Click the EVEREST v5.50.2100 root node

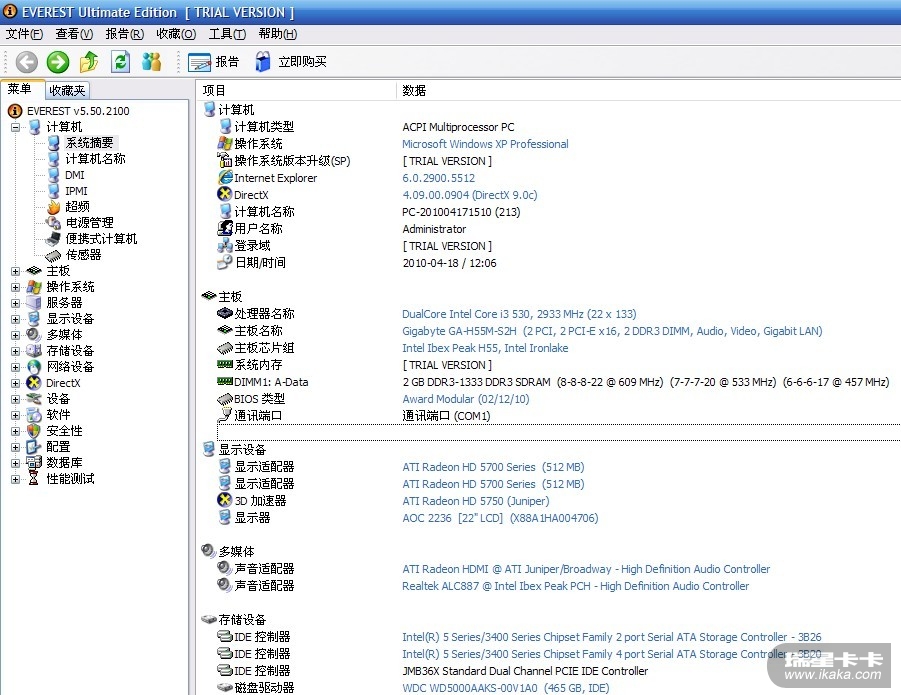(78, 111)
